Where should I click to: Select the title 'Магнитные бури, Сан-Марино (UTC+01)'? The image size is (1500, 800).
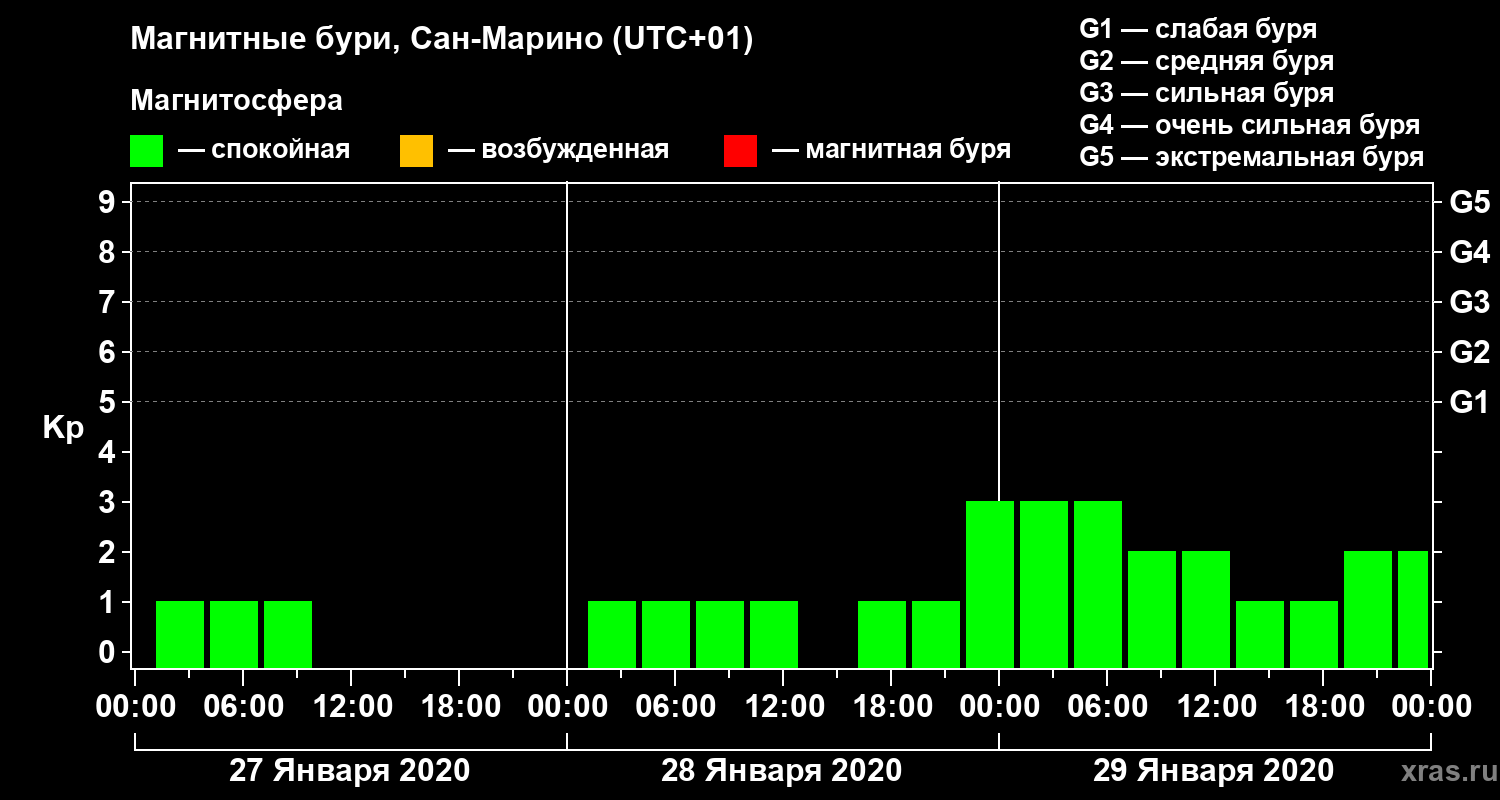pyautogui.click(x=441, y=41)
